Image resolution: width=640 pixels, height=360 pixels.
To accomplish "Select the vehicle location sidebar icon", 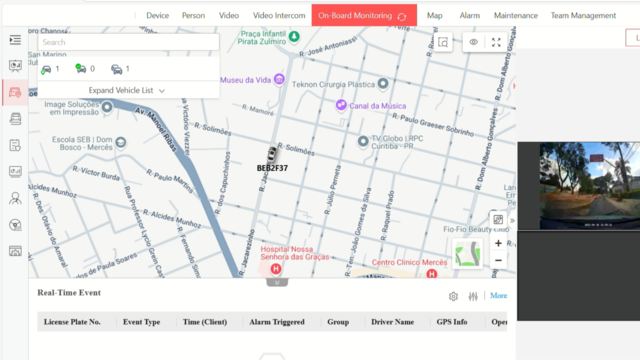I will (15, 93).
